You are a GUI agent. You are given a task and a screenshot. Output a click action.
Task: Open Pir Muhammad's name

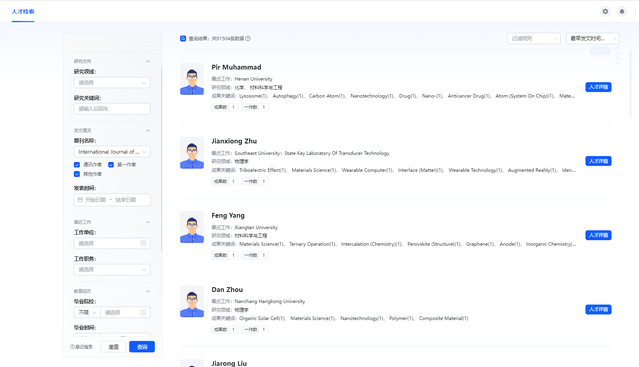click(x=236, y=67)
